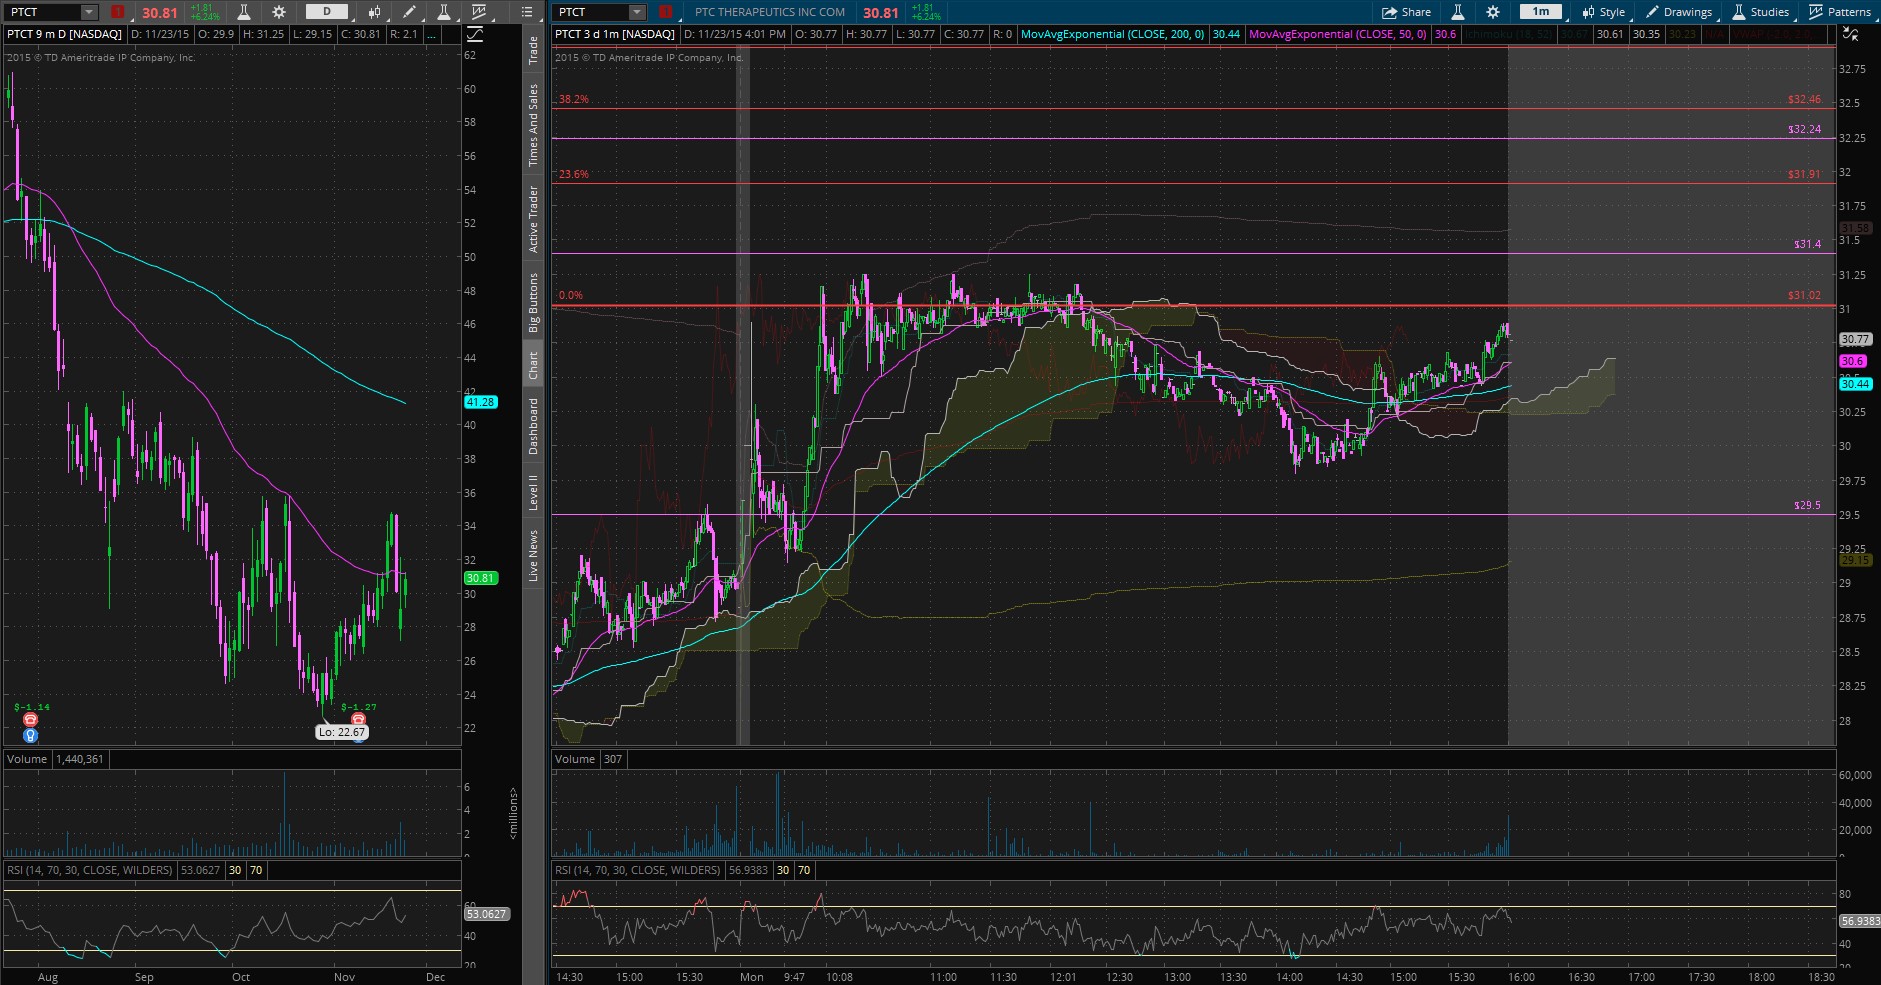Click the magenta 30.6 price bubble on right axis
This screenshot has height=985, width=1881.
1852,361
